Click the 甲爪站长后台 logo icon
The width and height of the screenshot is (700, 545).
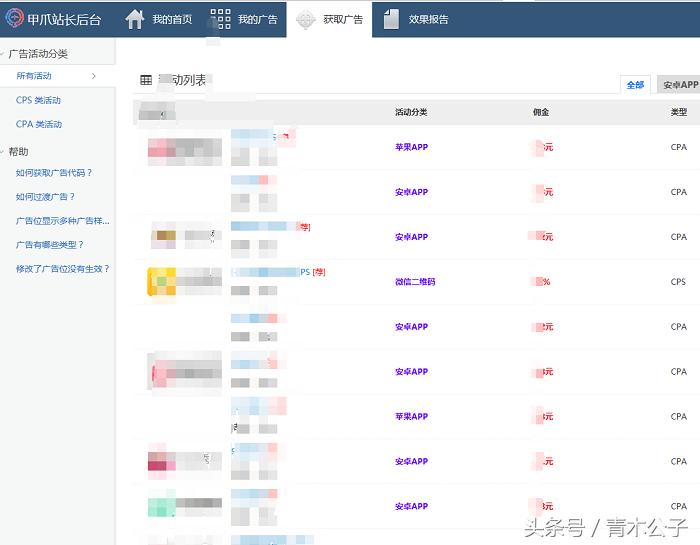pos(15,19)
